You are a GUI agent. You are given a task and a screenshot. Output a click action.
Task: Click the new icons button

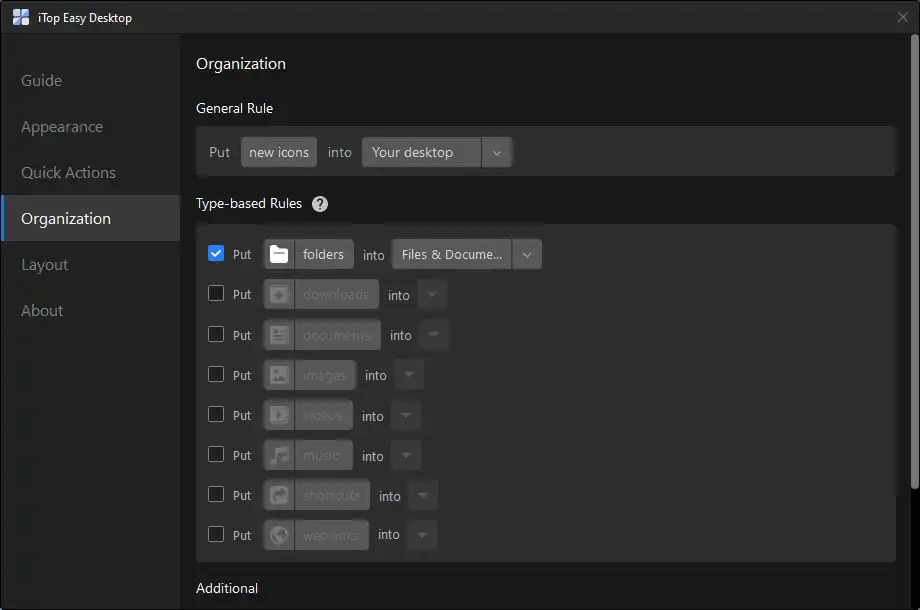(x=279, y=153)
